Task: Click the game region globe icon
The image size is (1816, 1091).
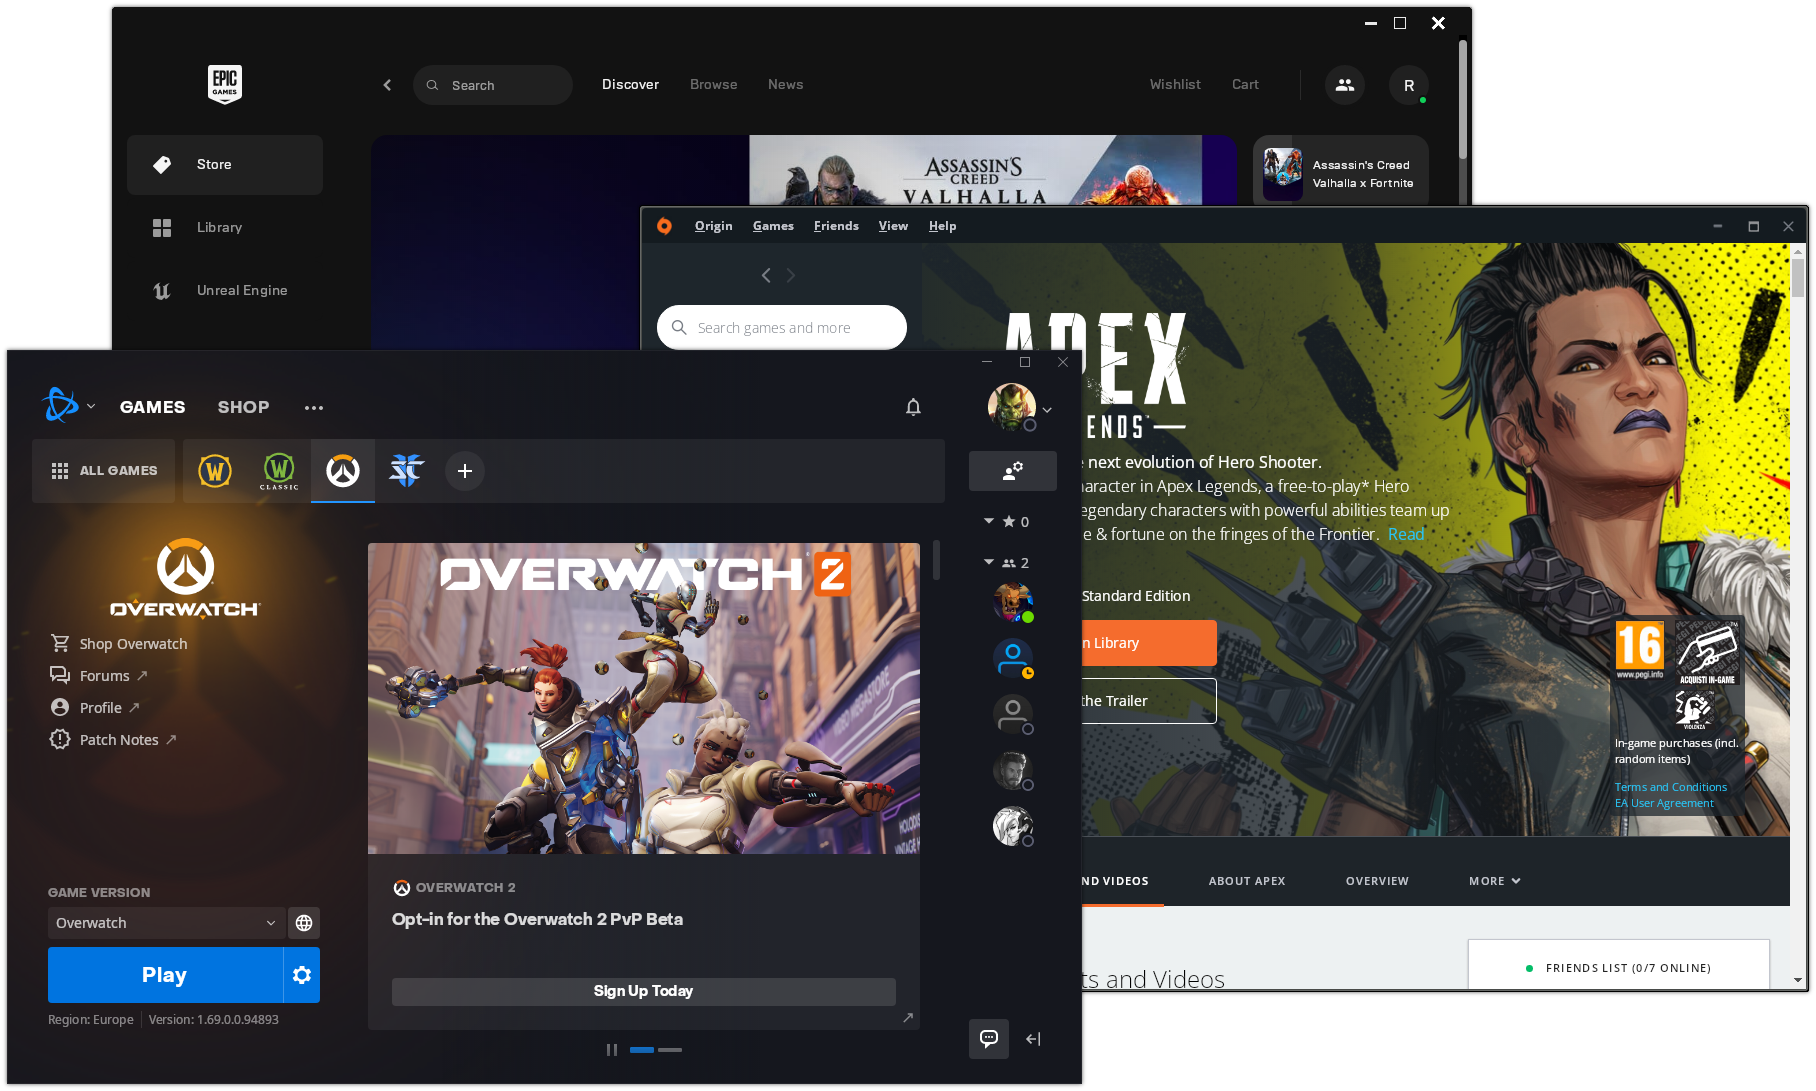Action: (304, 923)
